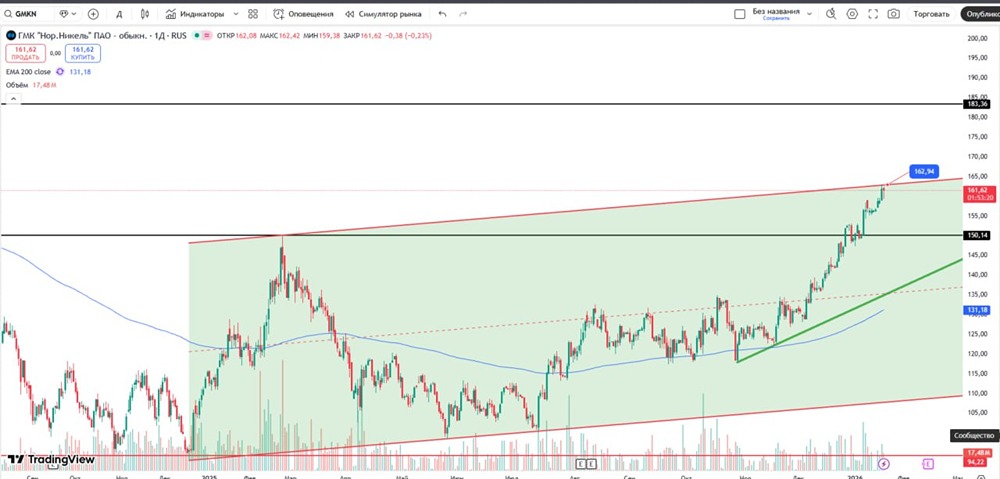The height and width of the screenshot is (479, 1000).
Task: Click Без названия layout name
Action: click(x=776, y=11)
